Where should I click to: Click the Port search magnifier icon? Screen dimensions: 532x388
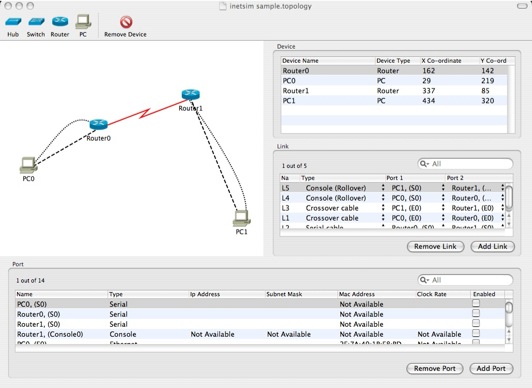424,280
